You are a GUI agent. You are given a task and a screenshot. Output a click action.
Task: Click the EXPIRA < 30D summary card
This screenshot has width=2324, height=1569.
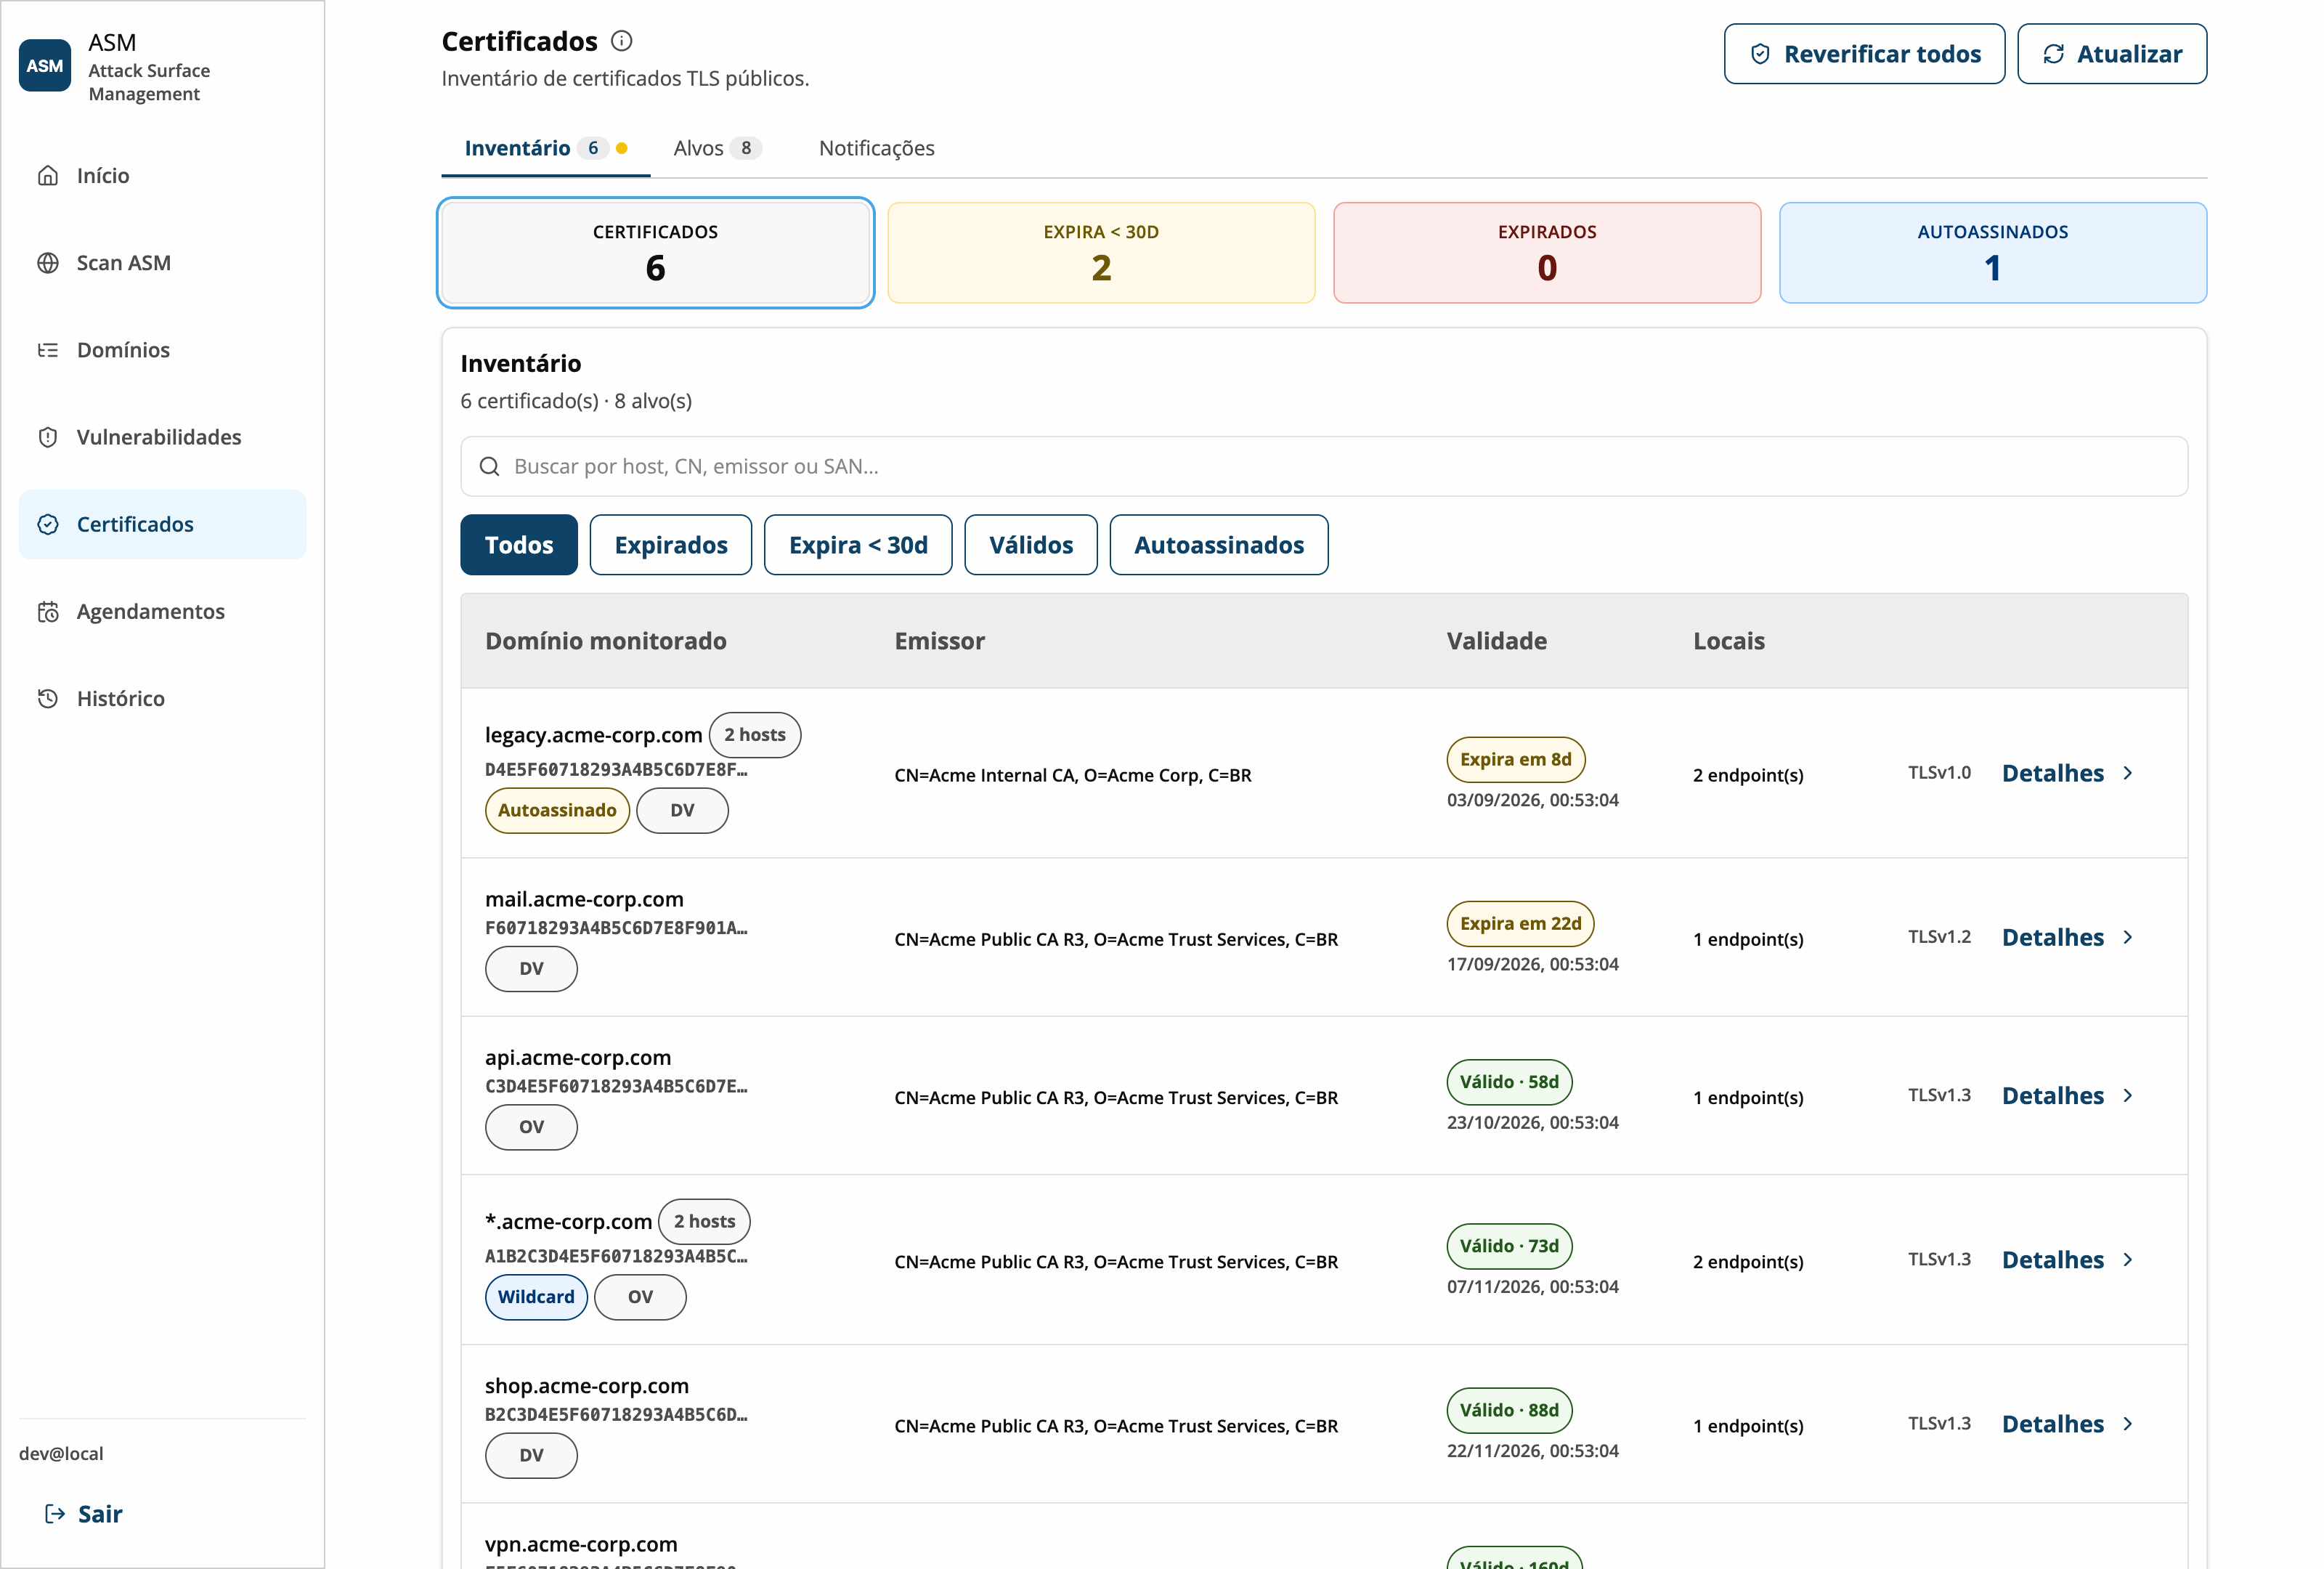tap(1101, 253)
